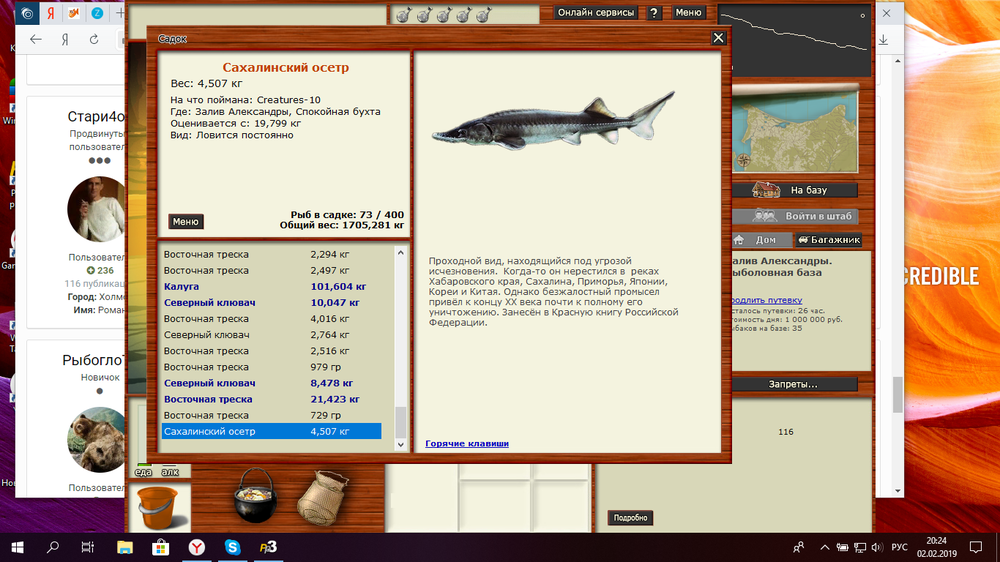Select Восточная треска 2,516 кг row
Screen dimensions: 1000x562
pos(271,351)
